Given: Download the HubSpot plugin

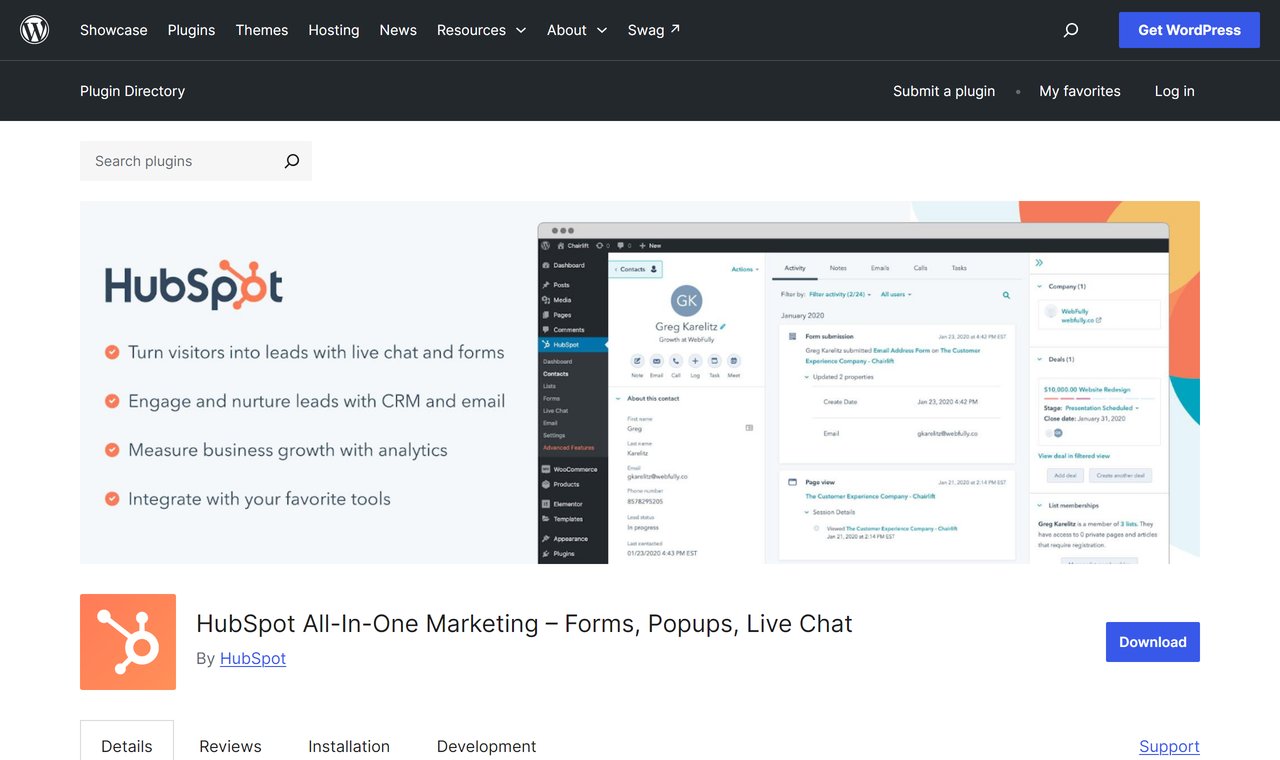Looking at the screenshot, I should [1153, 642].
